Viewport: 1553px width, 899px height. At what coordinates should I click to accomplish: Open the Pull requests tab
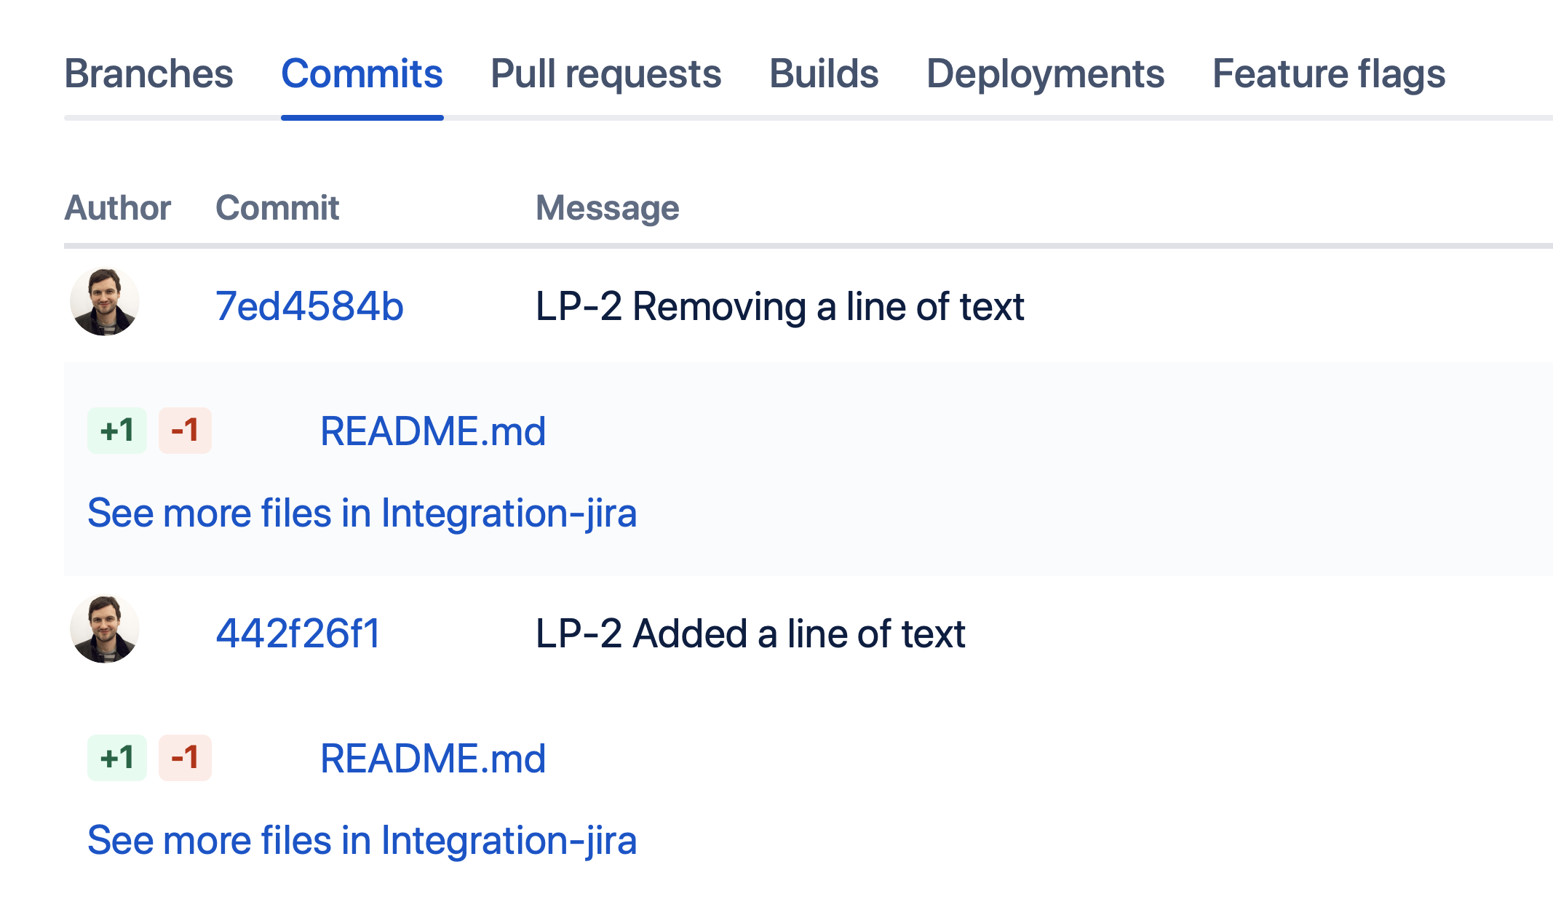coord(605,74)
